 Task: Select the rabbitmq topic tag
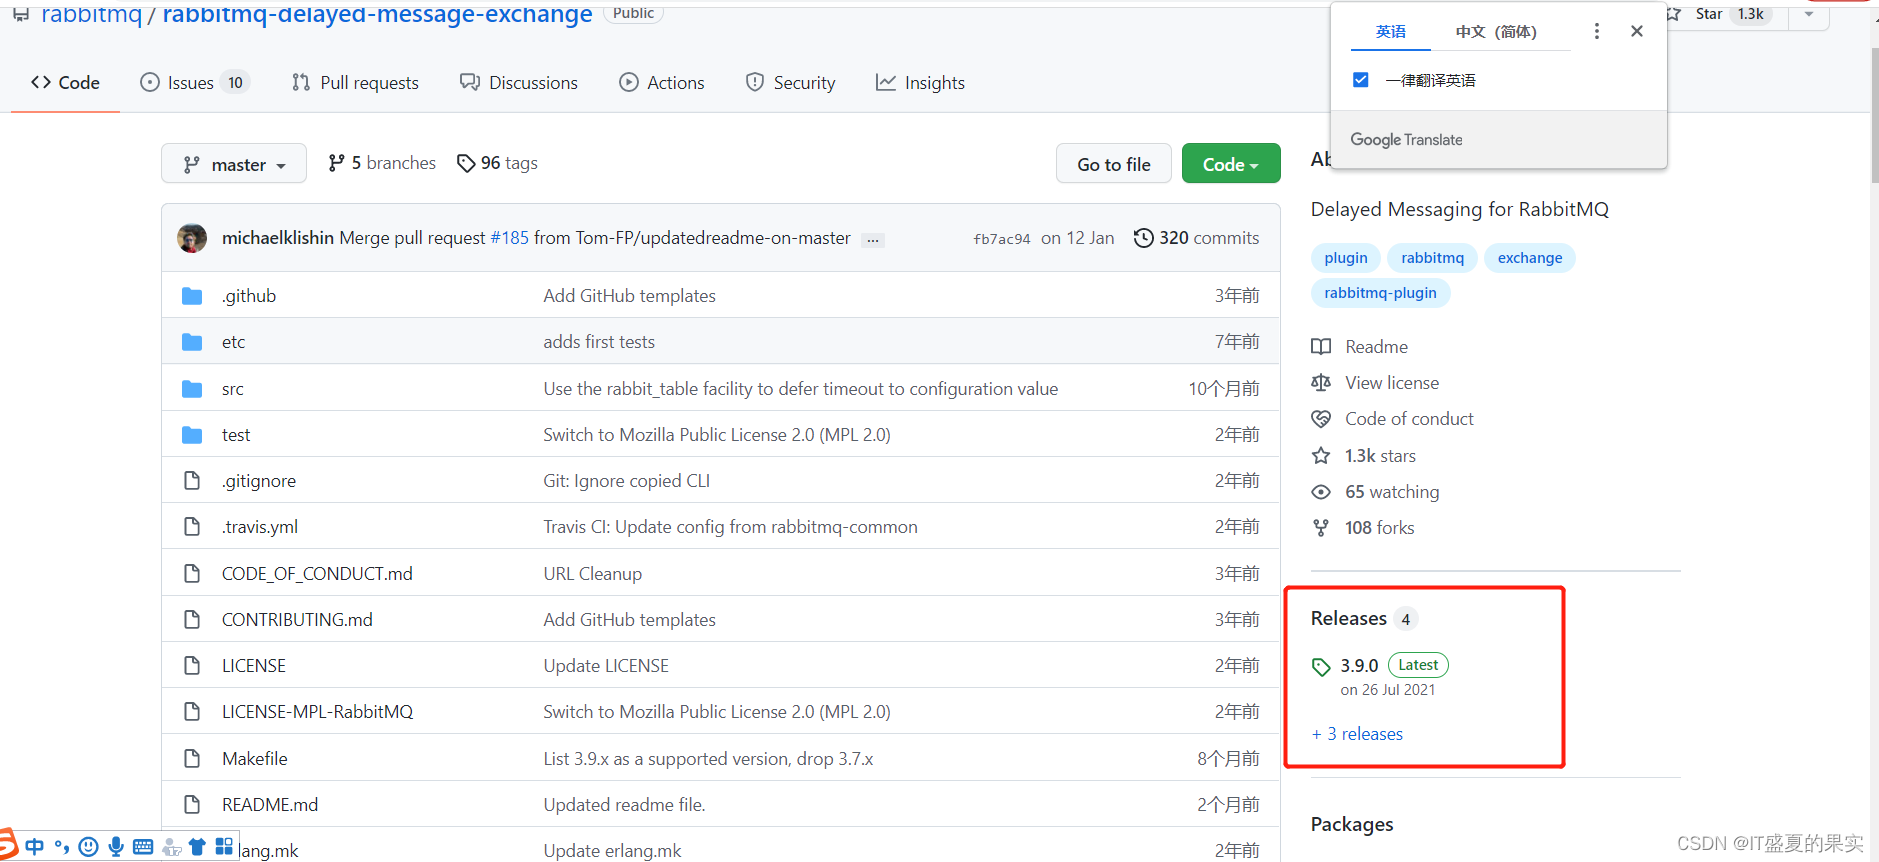(1432, 258)
